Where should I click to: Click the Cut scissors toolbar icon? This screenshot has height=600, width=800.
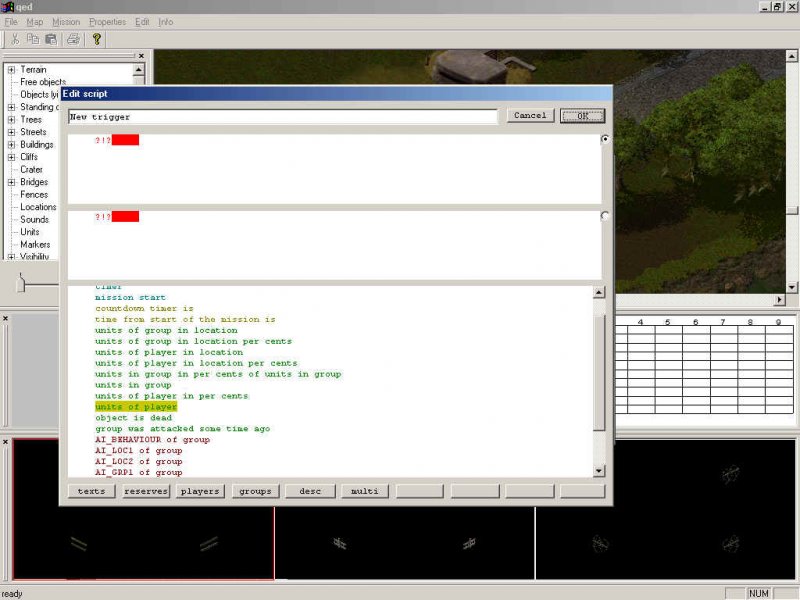[16, 39]
